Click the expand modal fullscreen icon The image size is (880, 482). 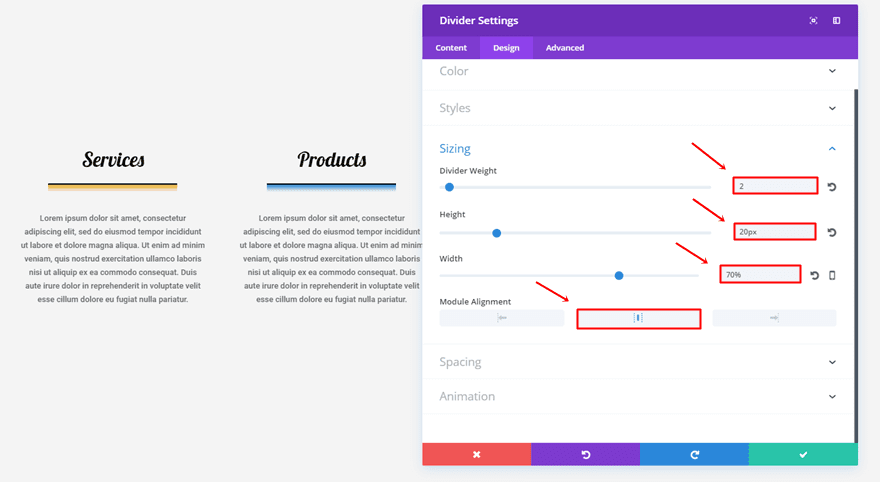coord(814,20)
